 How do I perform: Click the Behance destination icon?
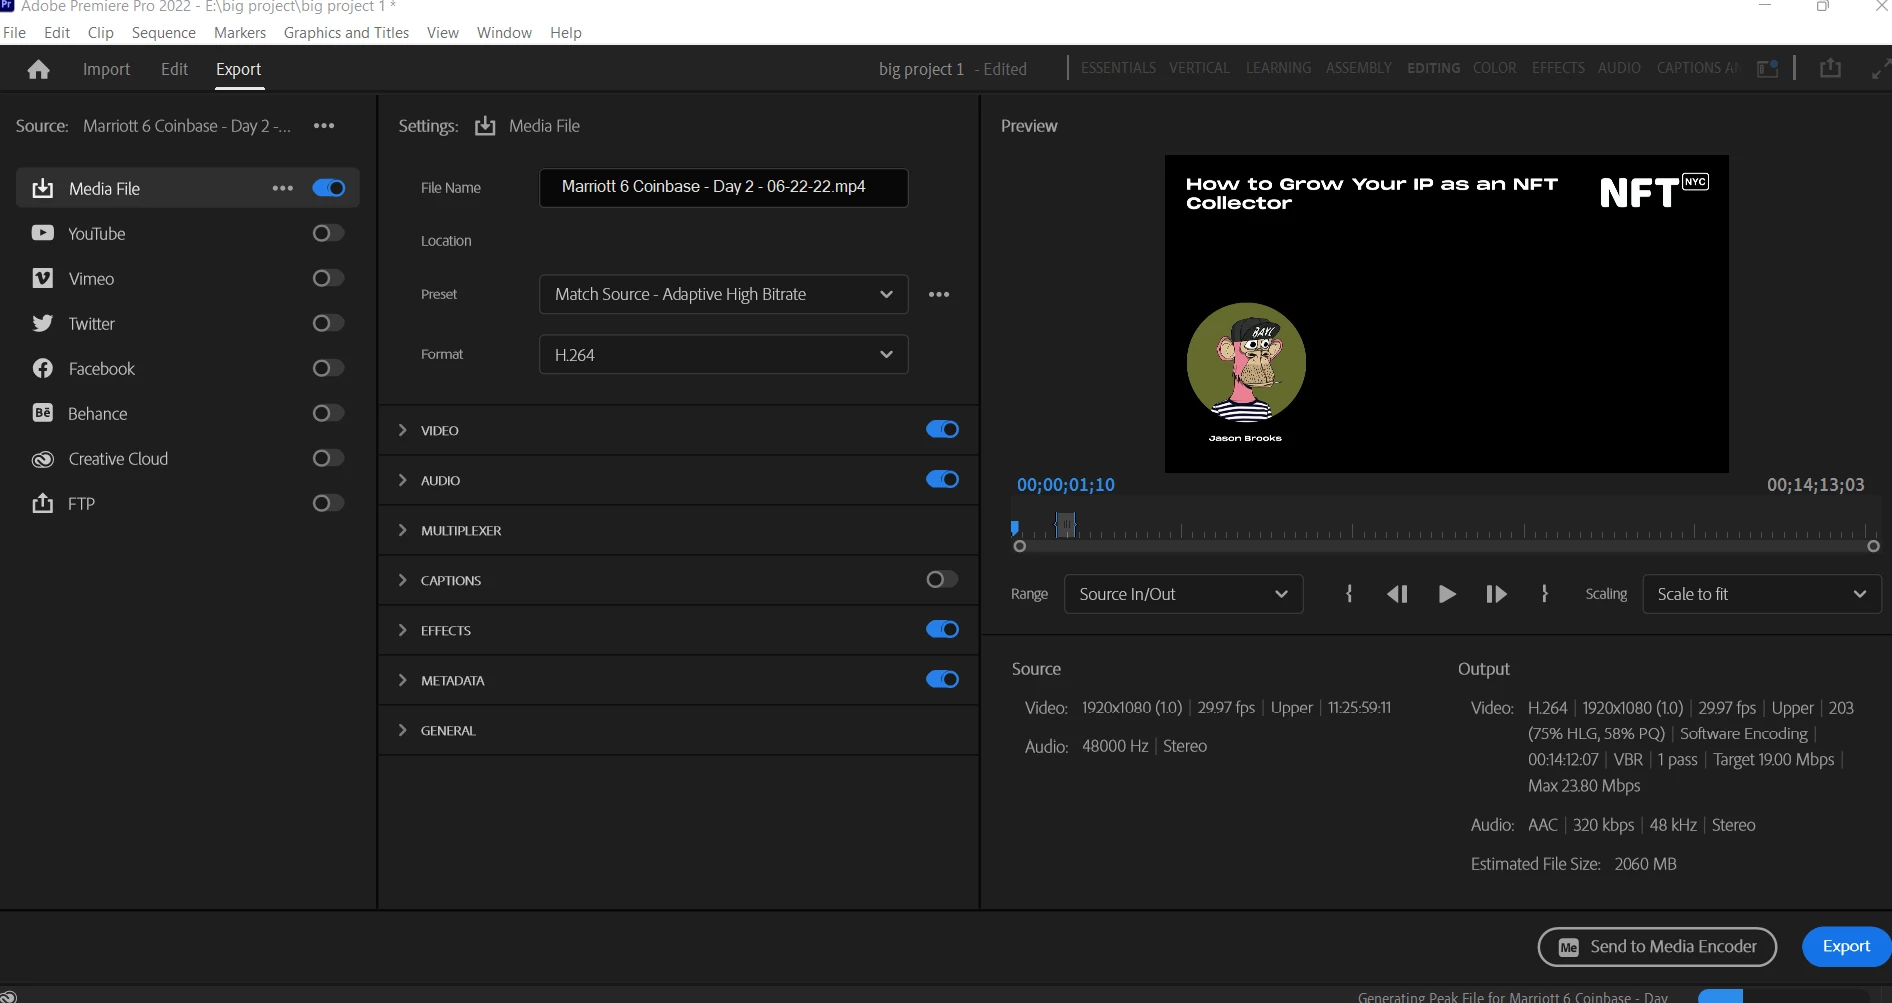(43, 413)
